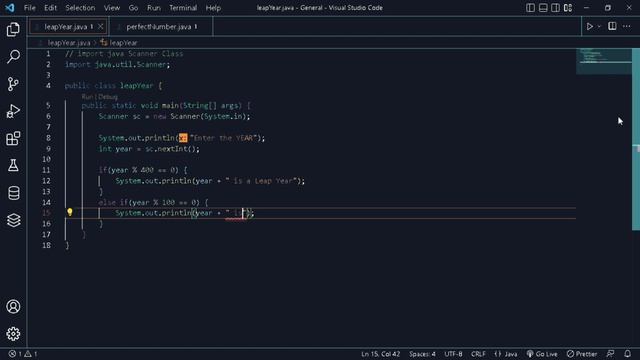This screenshot has width=640, height=360.
Task: Open the File menu
Action: [x=29, y=8]
